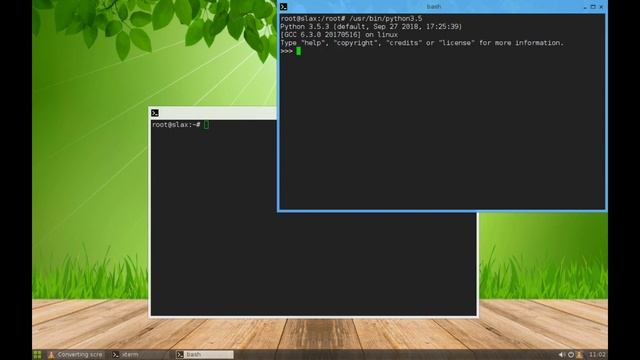
Task: Switch to the Converting scre taskbar entry
Action: tap(76, 355)
